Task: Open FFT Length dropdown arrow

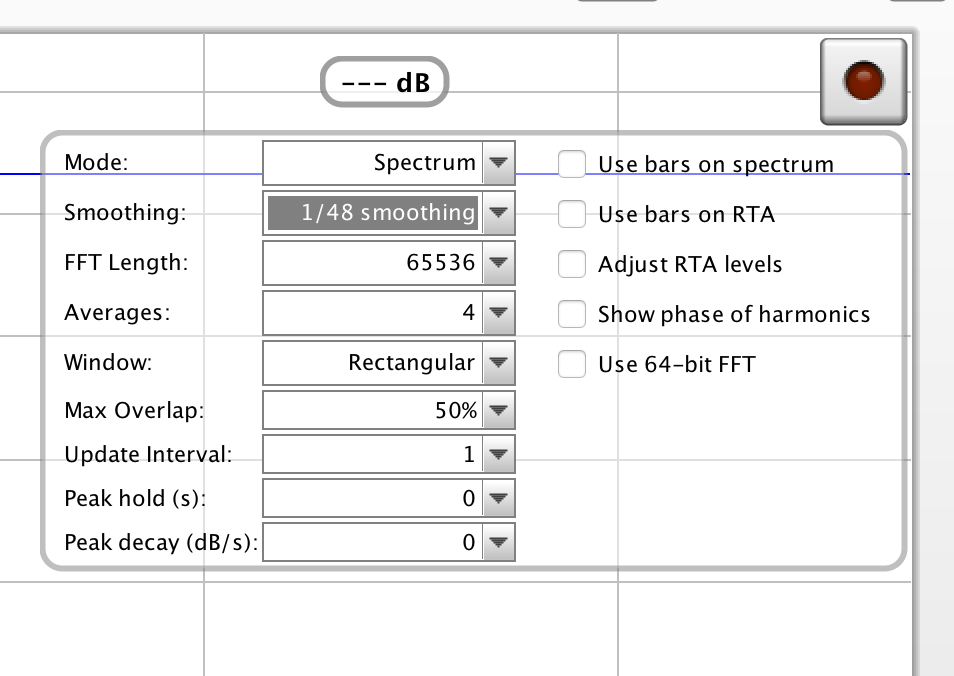Action: point(498,263)
